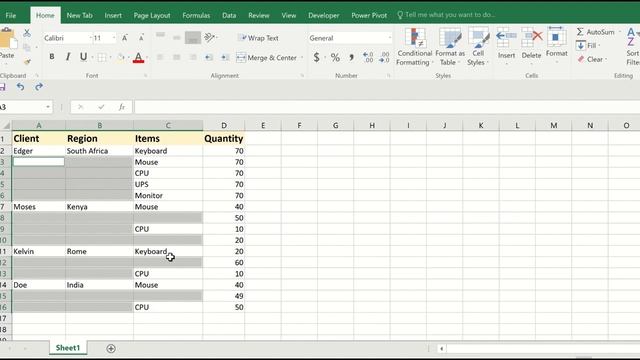The width and height of the screenshot is (640, 360).
Task: Decrease font size with the smaller A icon
Action: point(141,38)
